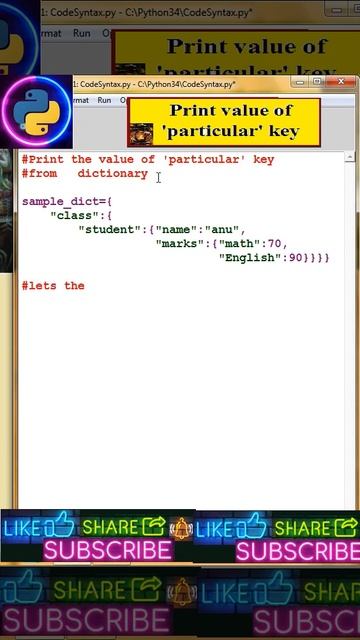Click the '"name":"anu"' pair in code
Image resolution: width=360 pixels, height=640 pixels.
pyautogui.click(x=197, y=229)
